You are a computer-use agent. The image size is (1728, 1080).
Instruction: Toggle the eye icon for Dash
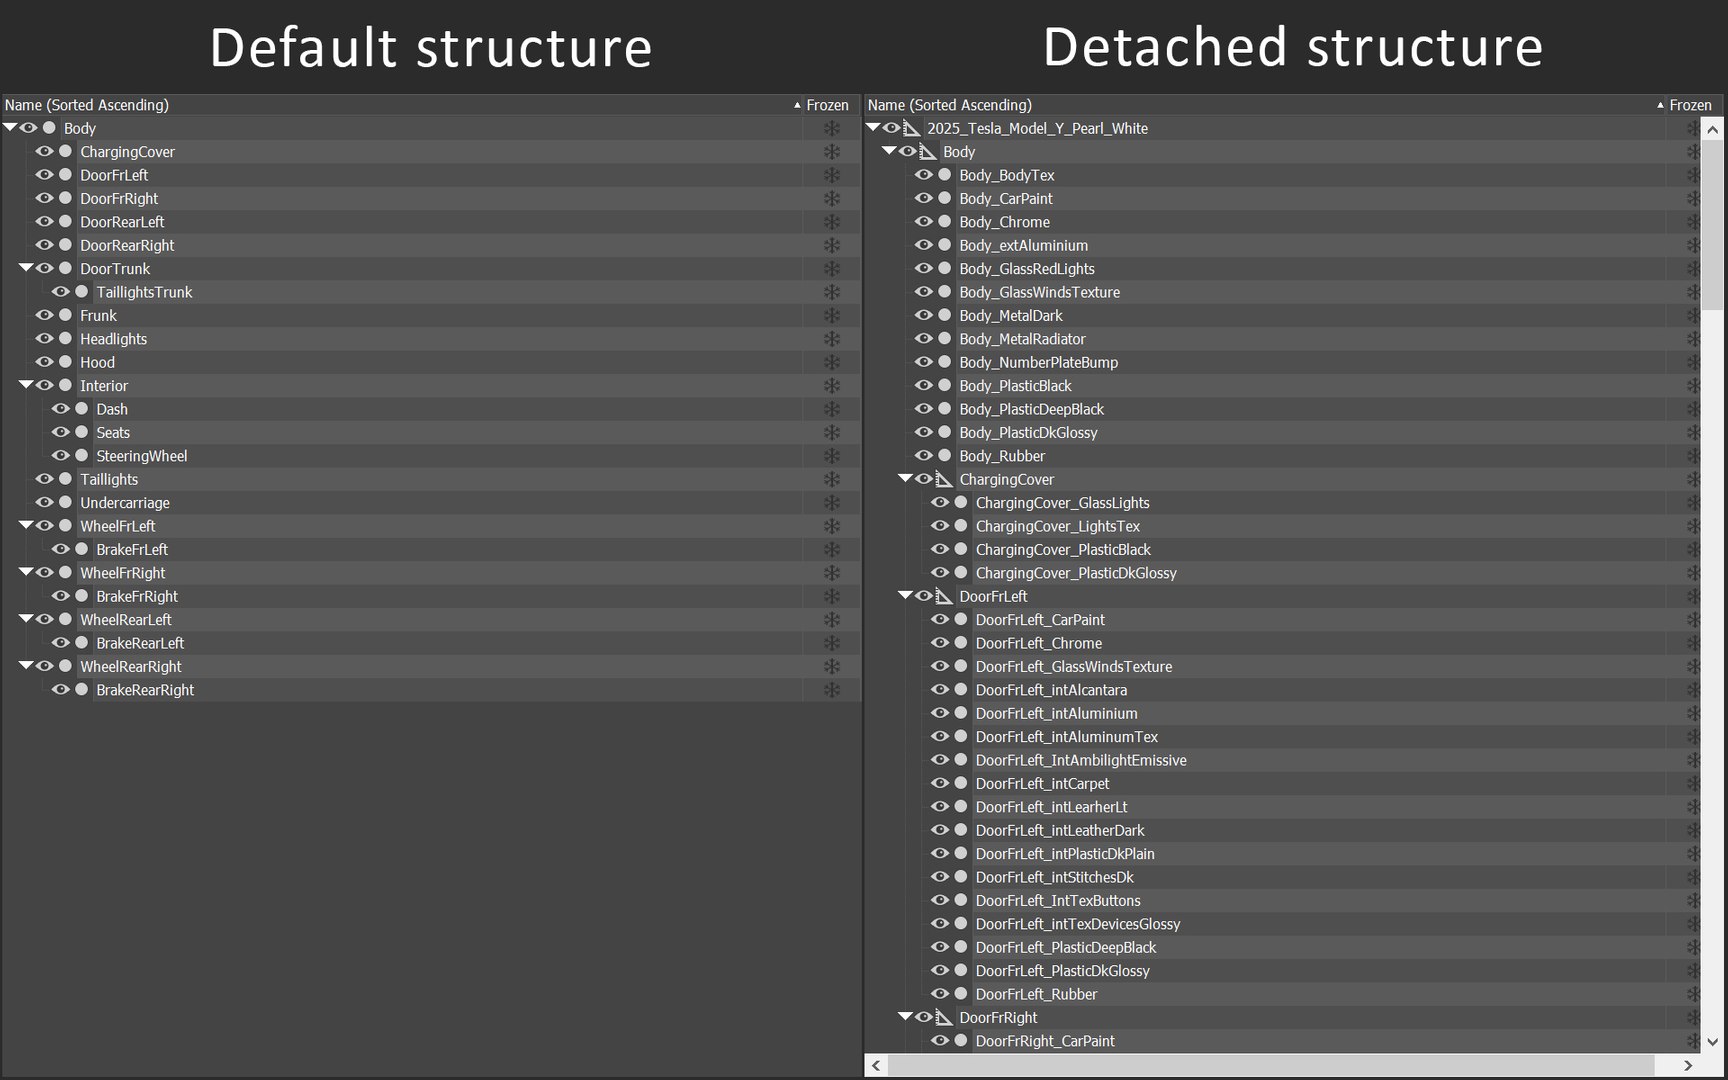pyautogui.click(x=61, y=409)
